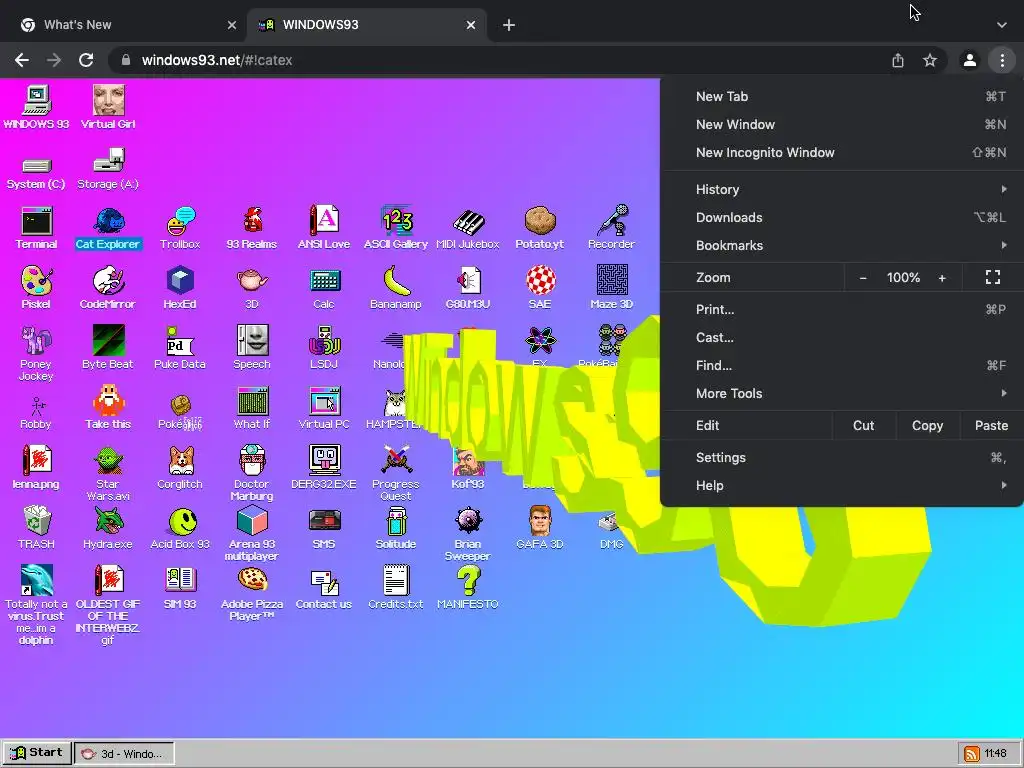The height and width of the screenshot is (768, 1024).
Task: Enter fullscreen via zoom row icon
Action: point(993,278)
